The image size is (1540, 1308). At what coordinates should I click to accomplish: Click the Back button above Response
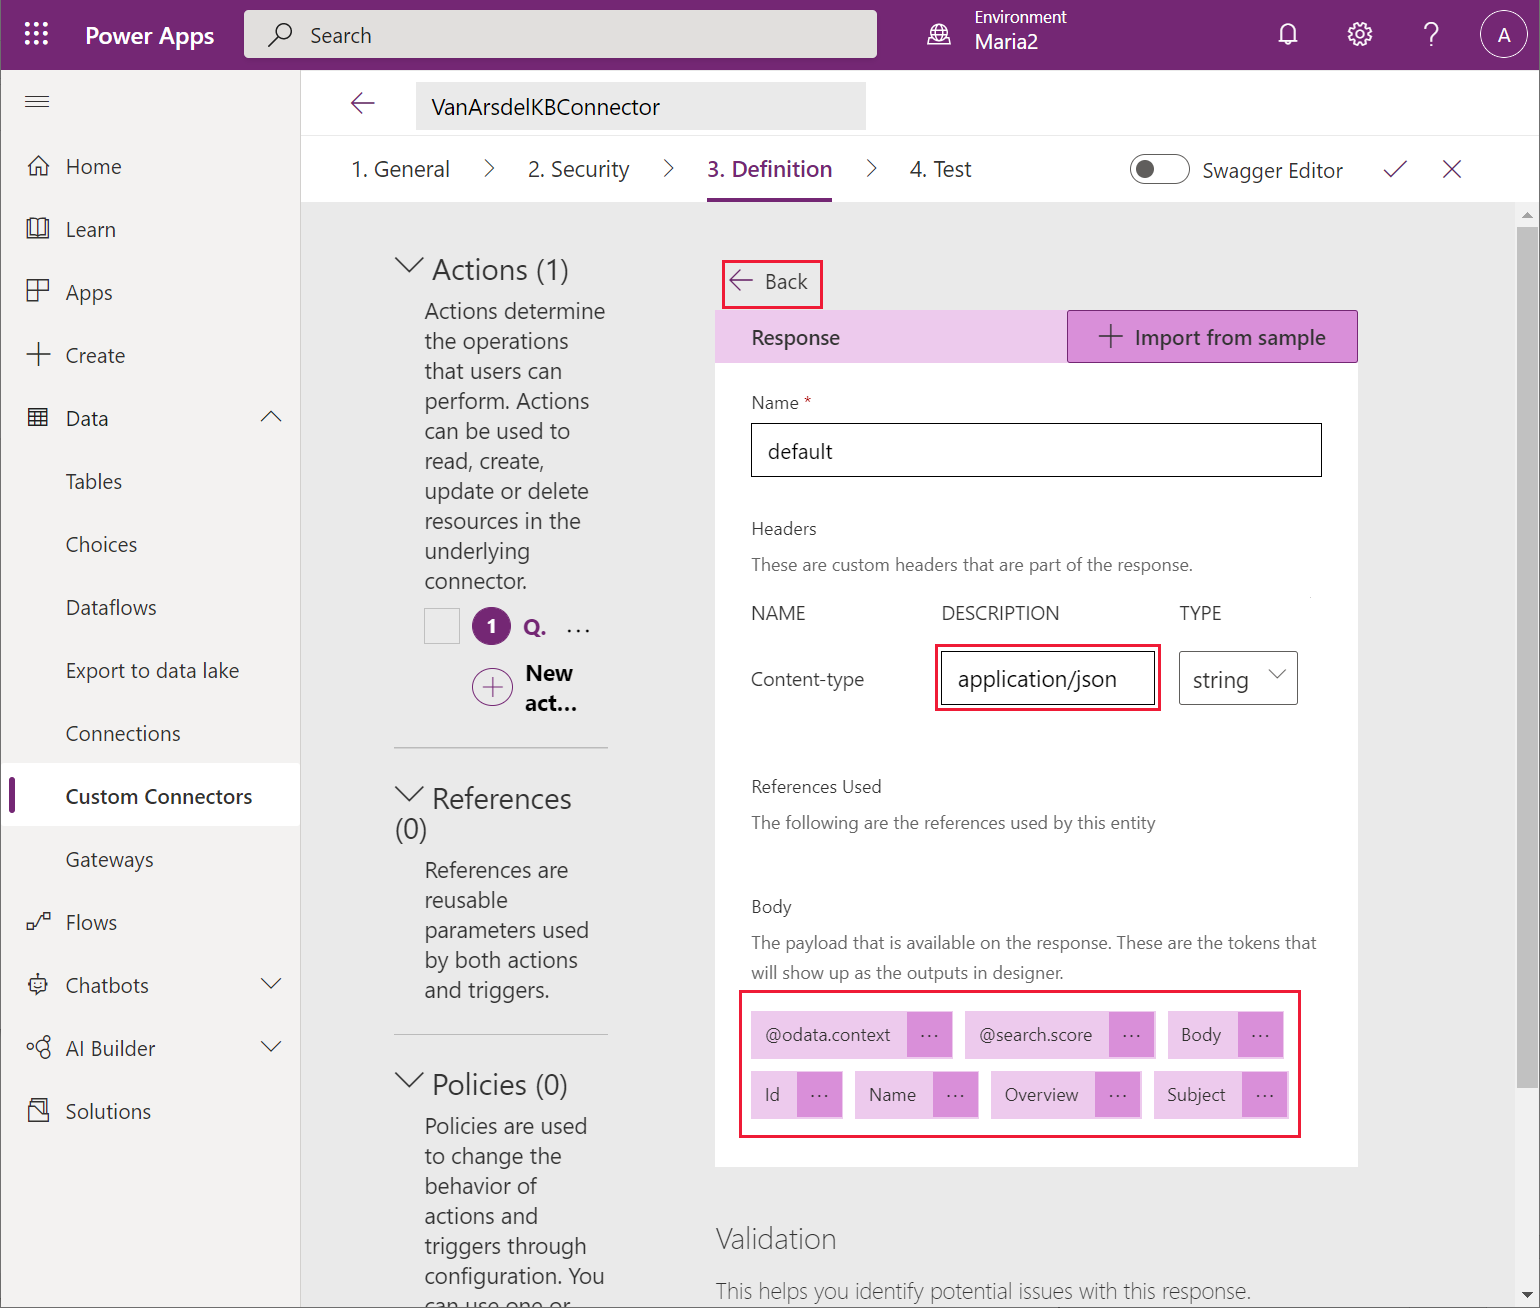click(x=772, y=282)
